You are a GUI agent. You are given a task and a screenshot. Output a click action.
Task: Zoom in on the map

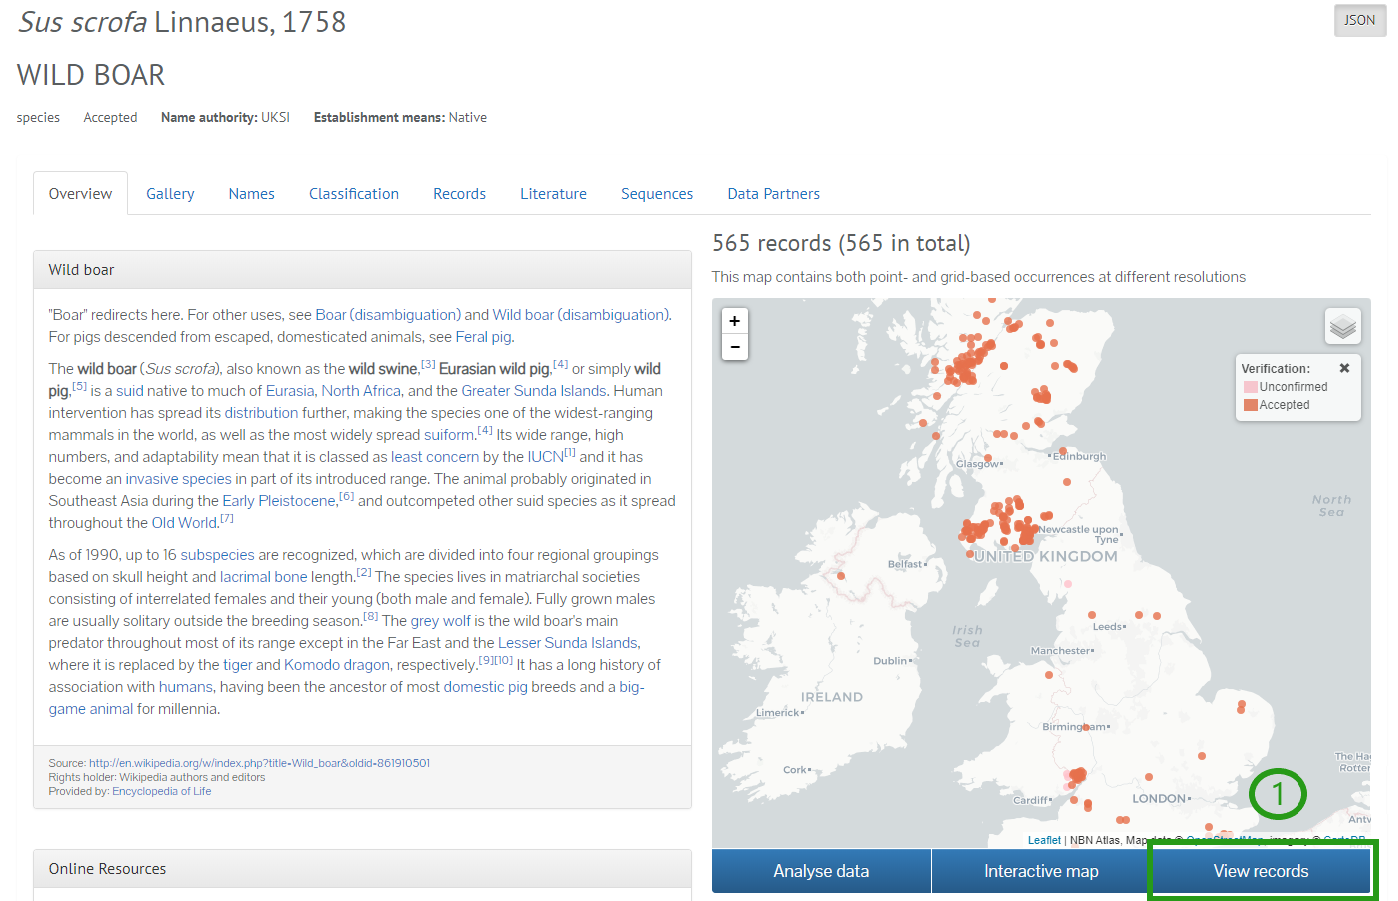click(735, 321)
